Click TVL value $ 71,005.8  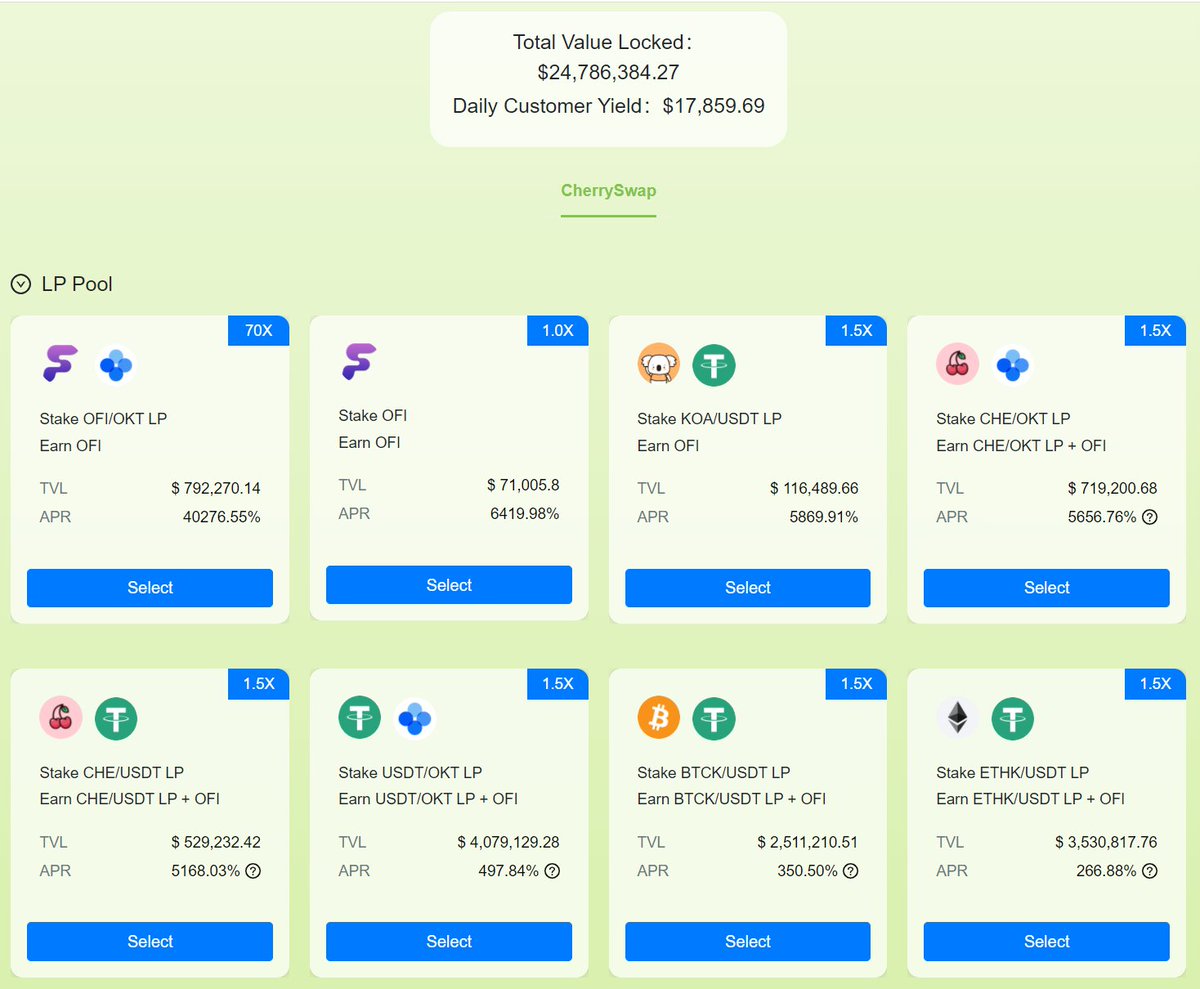click(x=523, y=486)
